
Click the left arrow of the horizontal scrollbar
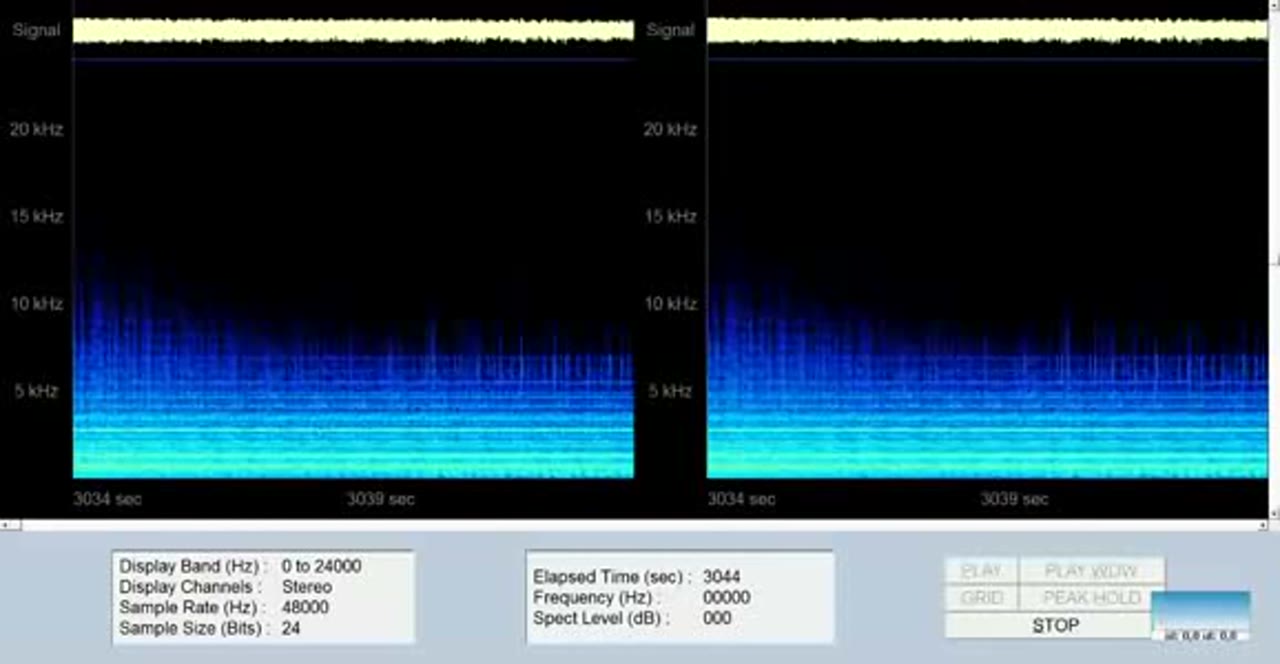(x=5, y=525)
